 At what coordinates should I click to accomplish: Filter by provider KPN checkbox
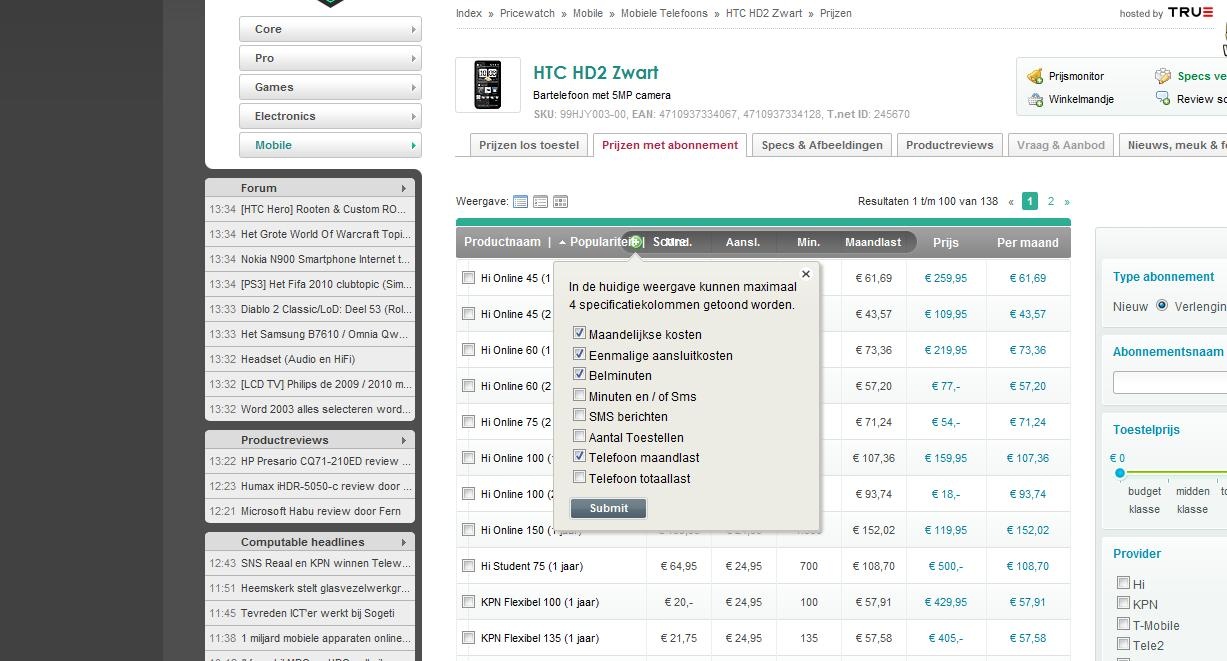1123,603
